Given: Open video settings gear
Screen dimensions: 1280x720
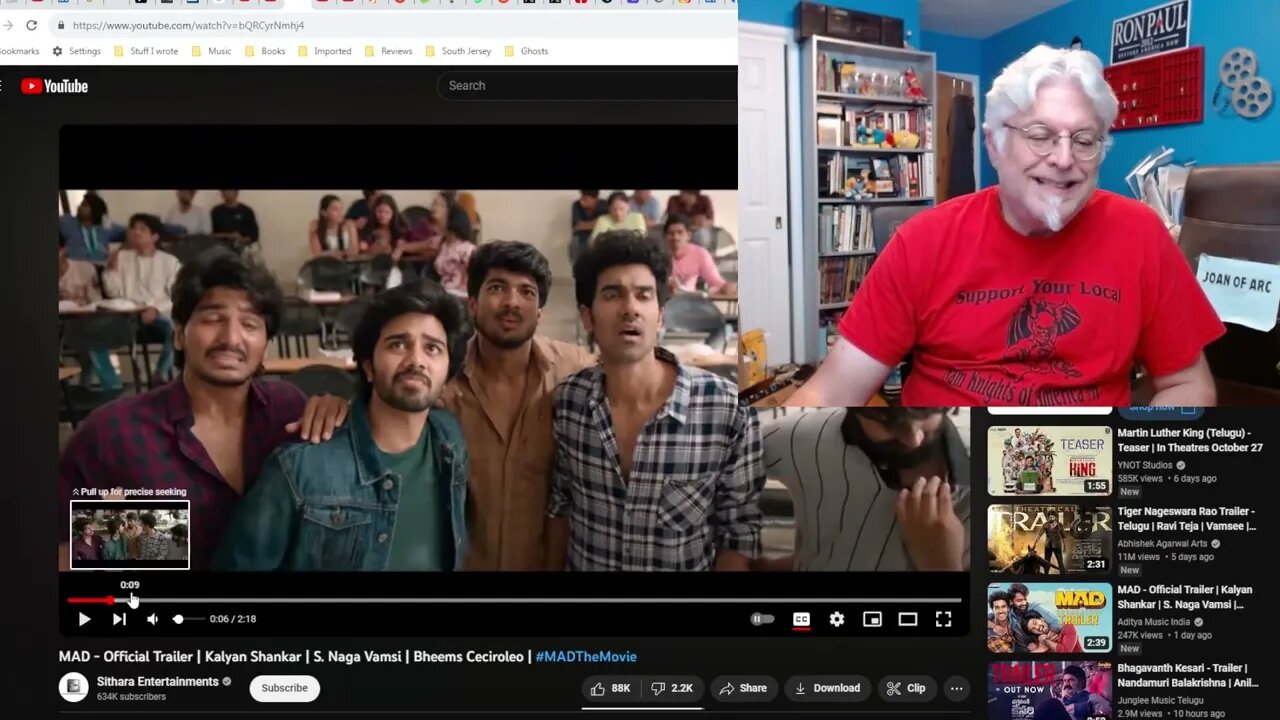Looking at the screenshot, I should [837, 619].
